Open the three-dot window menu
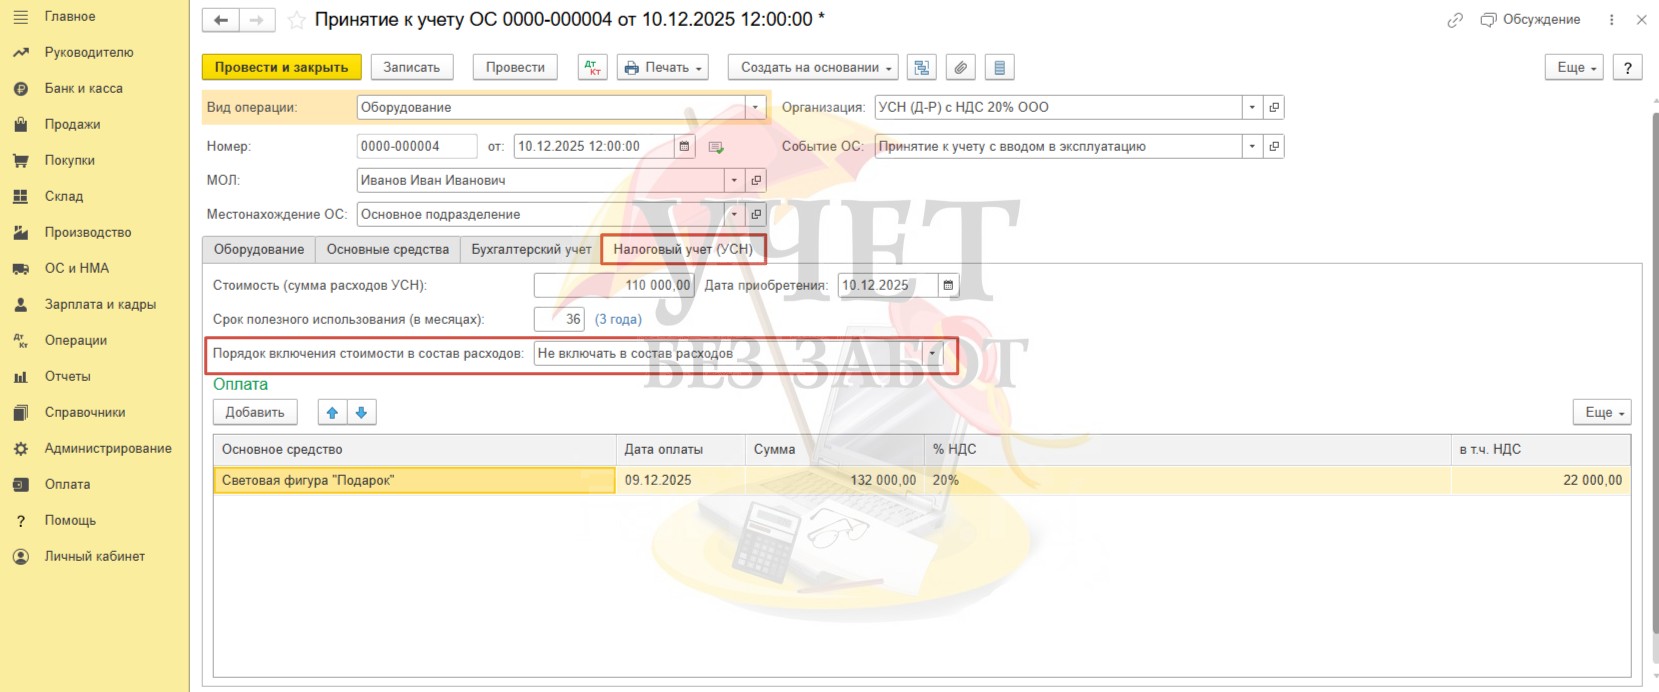 click(1611, 20)
